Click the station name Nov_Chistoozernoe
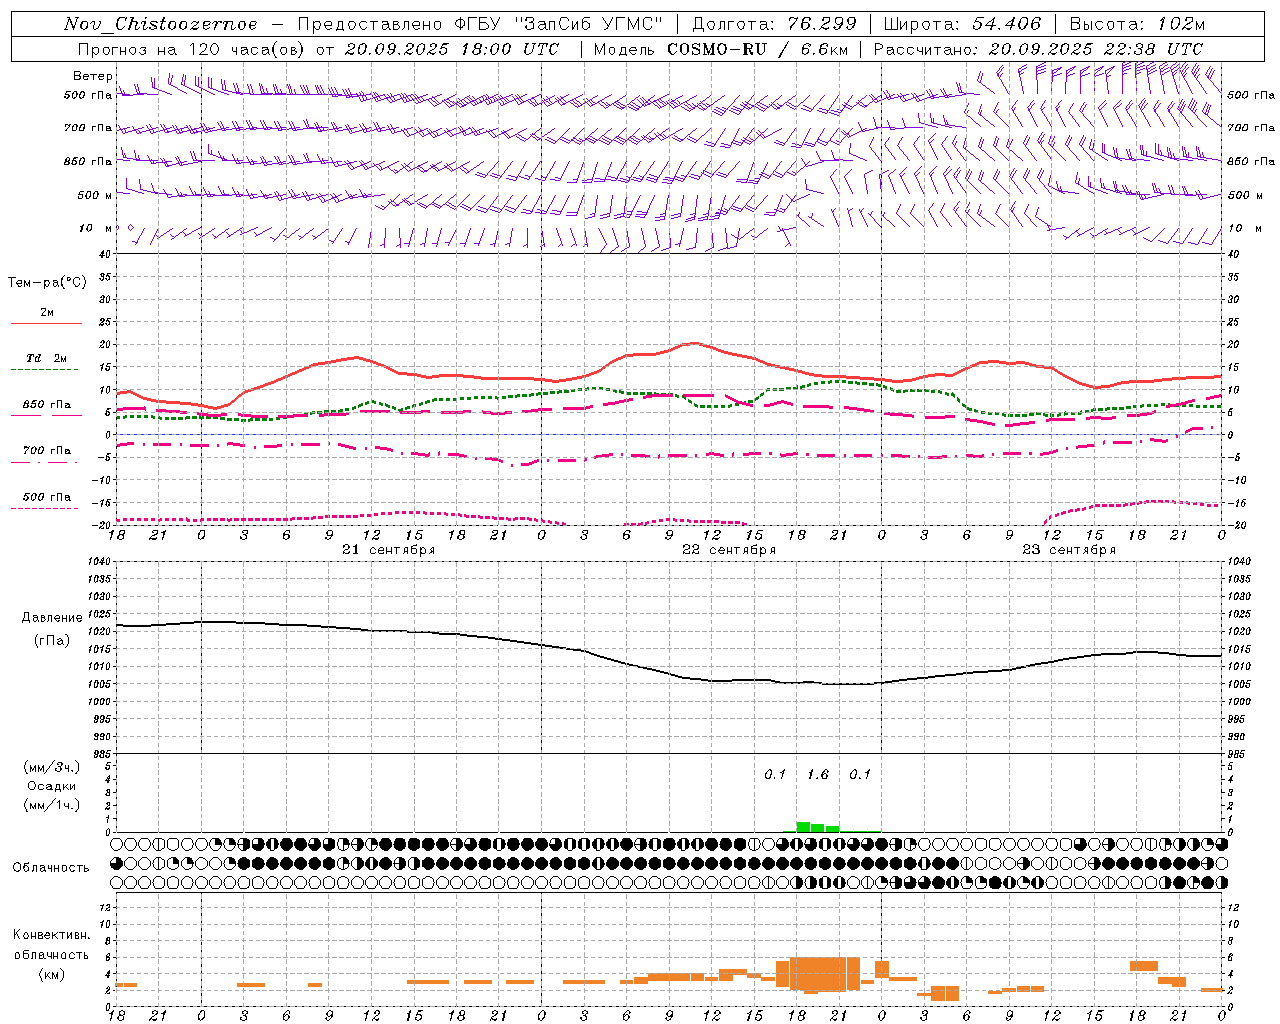The width and height of the screenshot is (1280, 1024). [161, 24]
